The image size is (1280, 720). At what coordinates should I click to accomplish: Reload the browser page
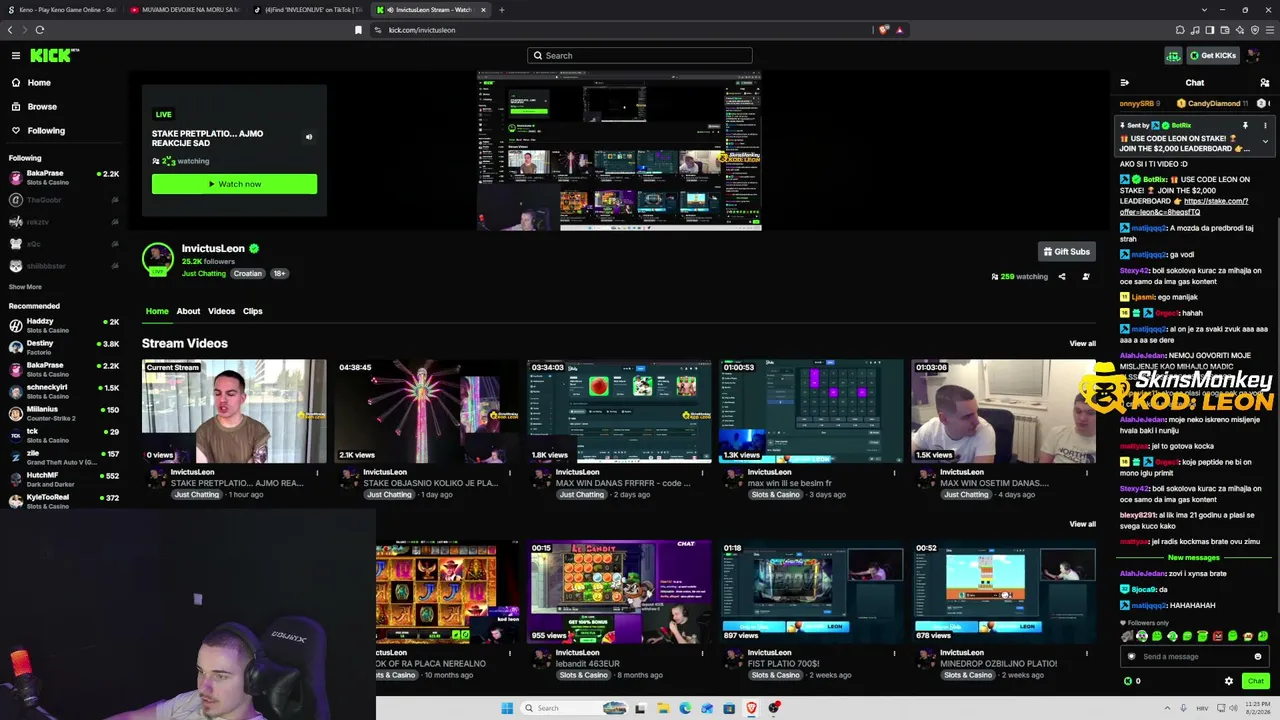click(39, 30)
